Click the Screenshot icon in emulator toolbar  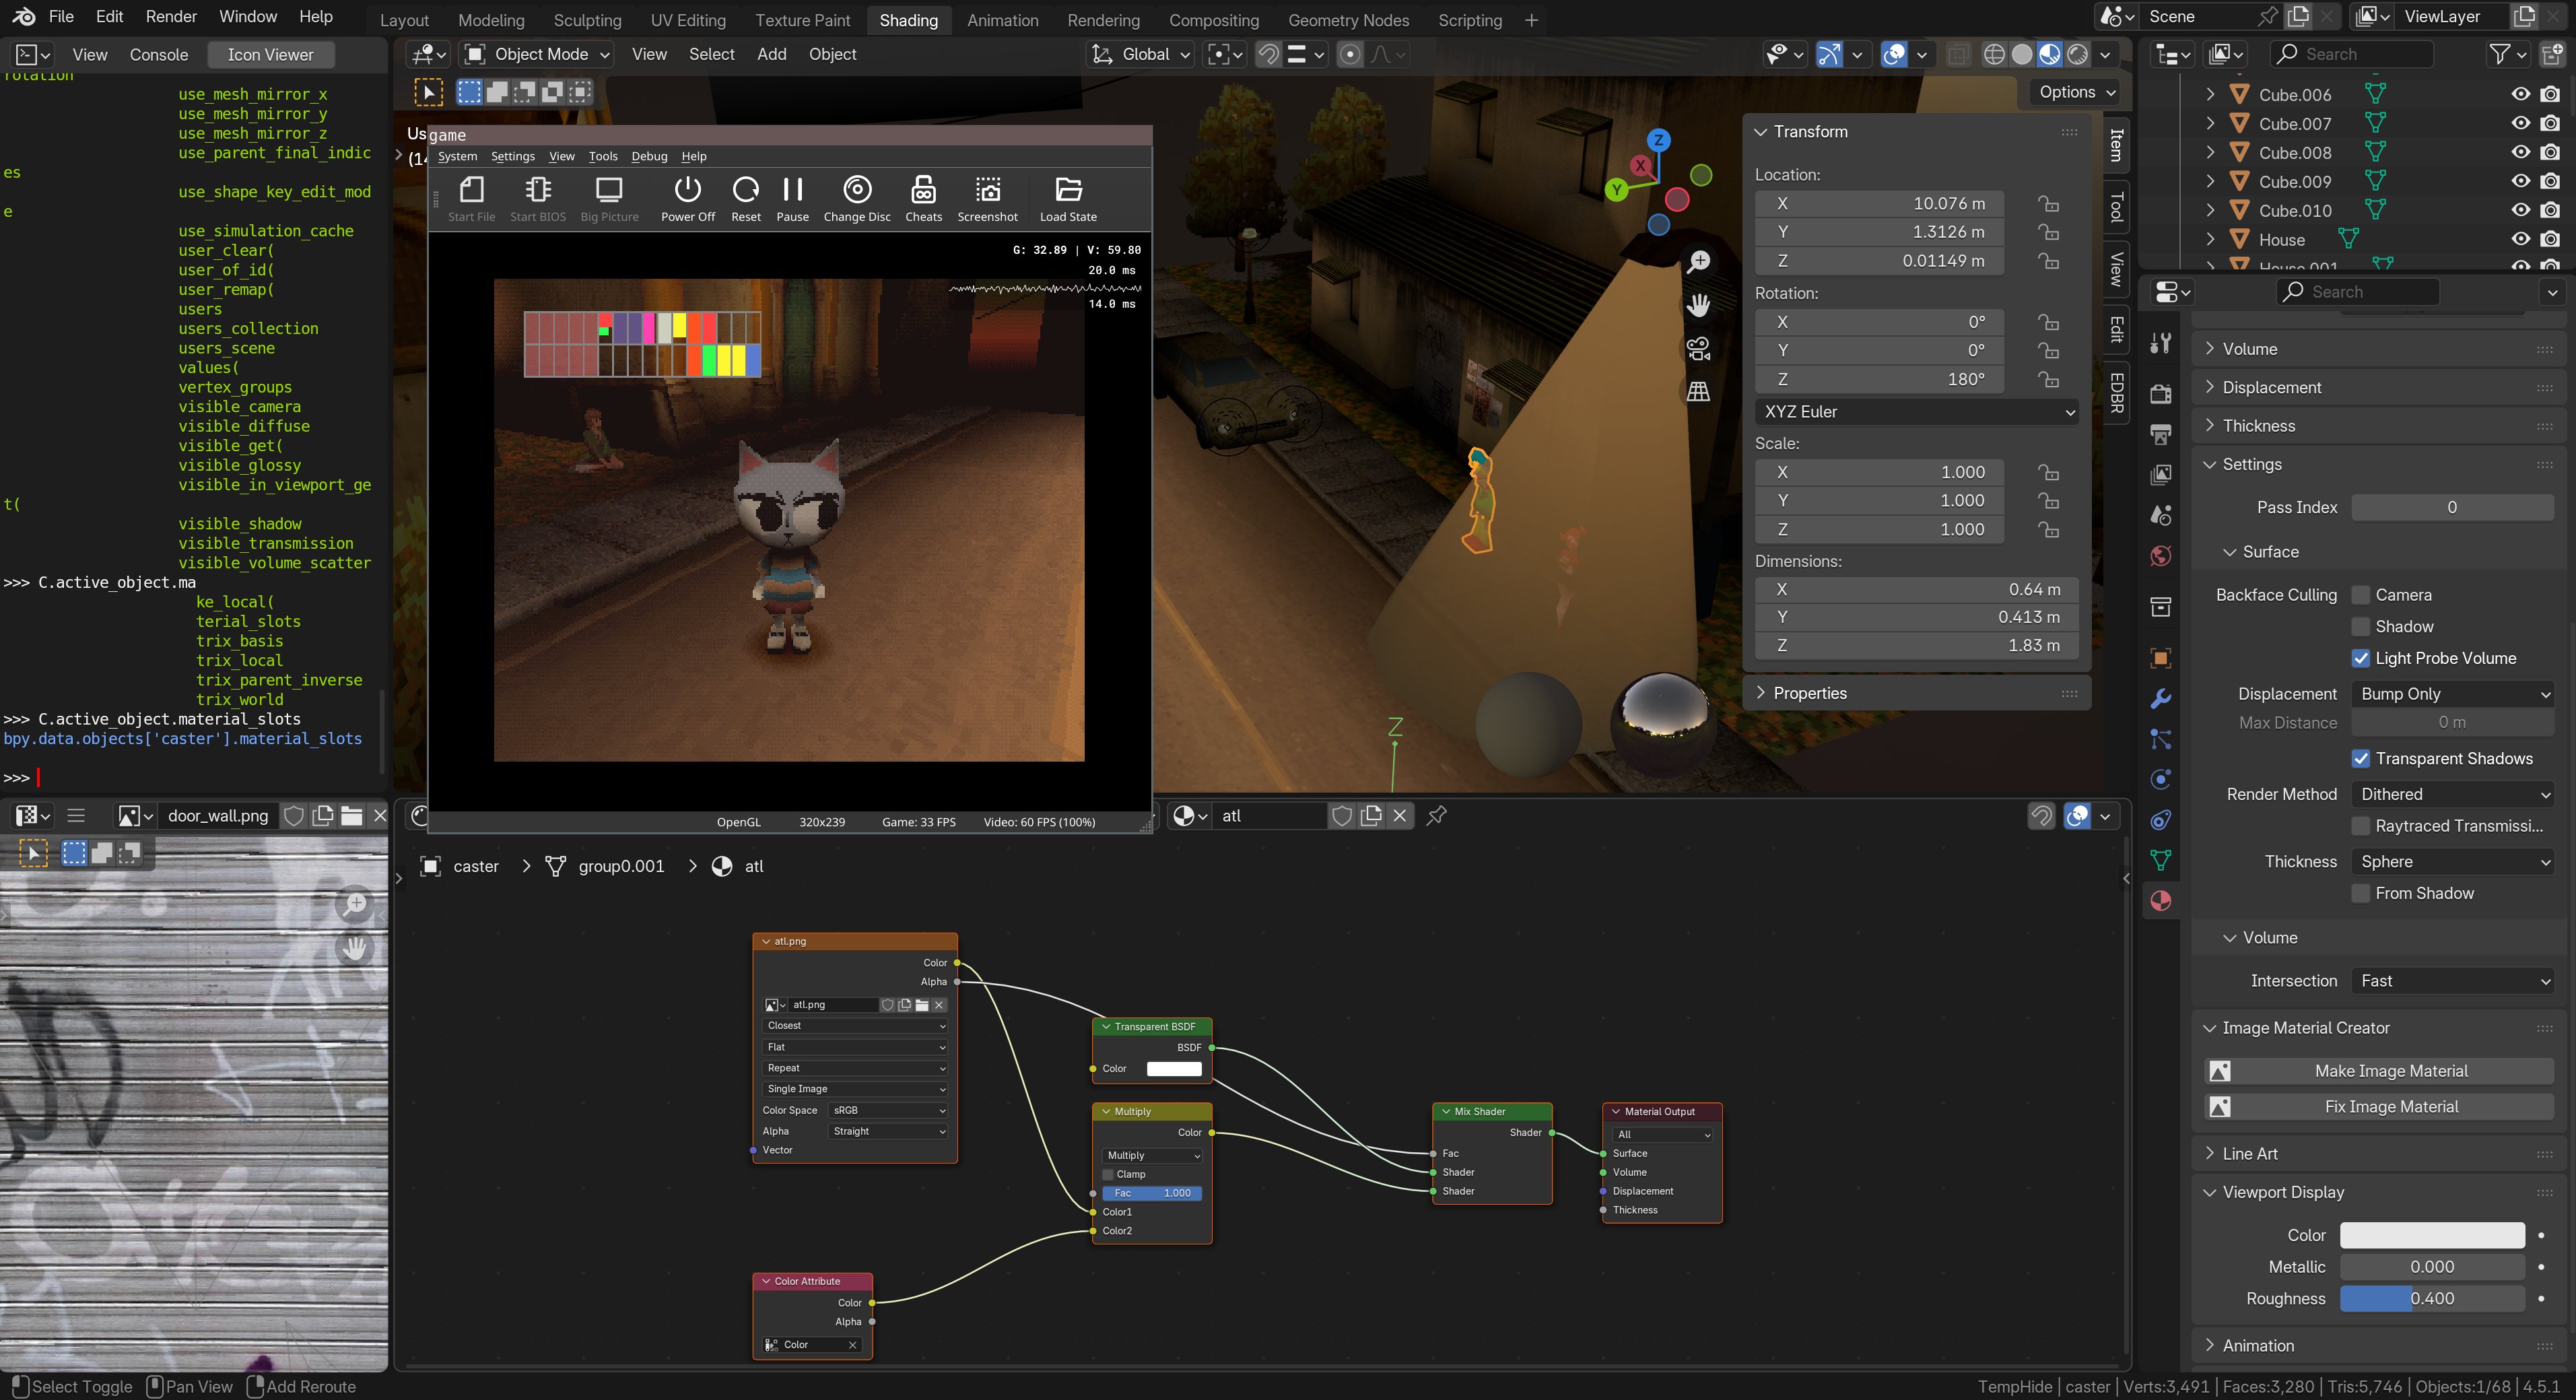click(x=987, y=190)
